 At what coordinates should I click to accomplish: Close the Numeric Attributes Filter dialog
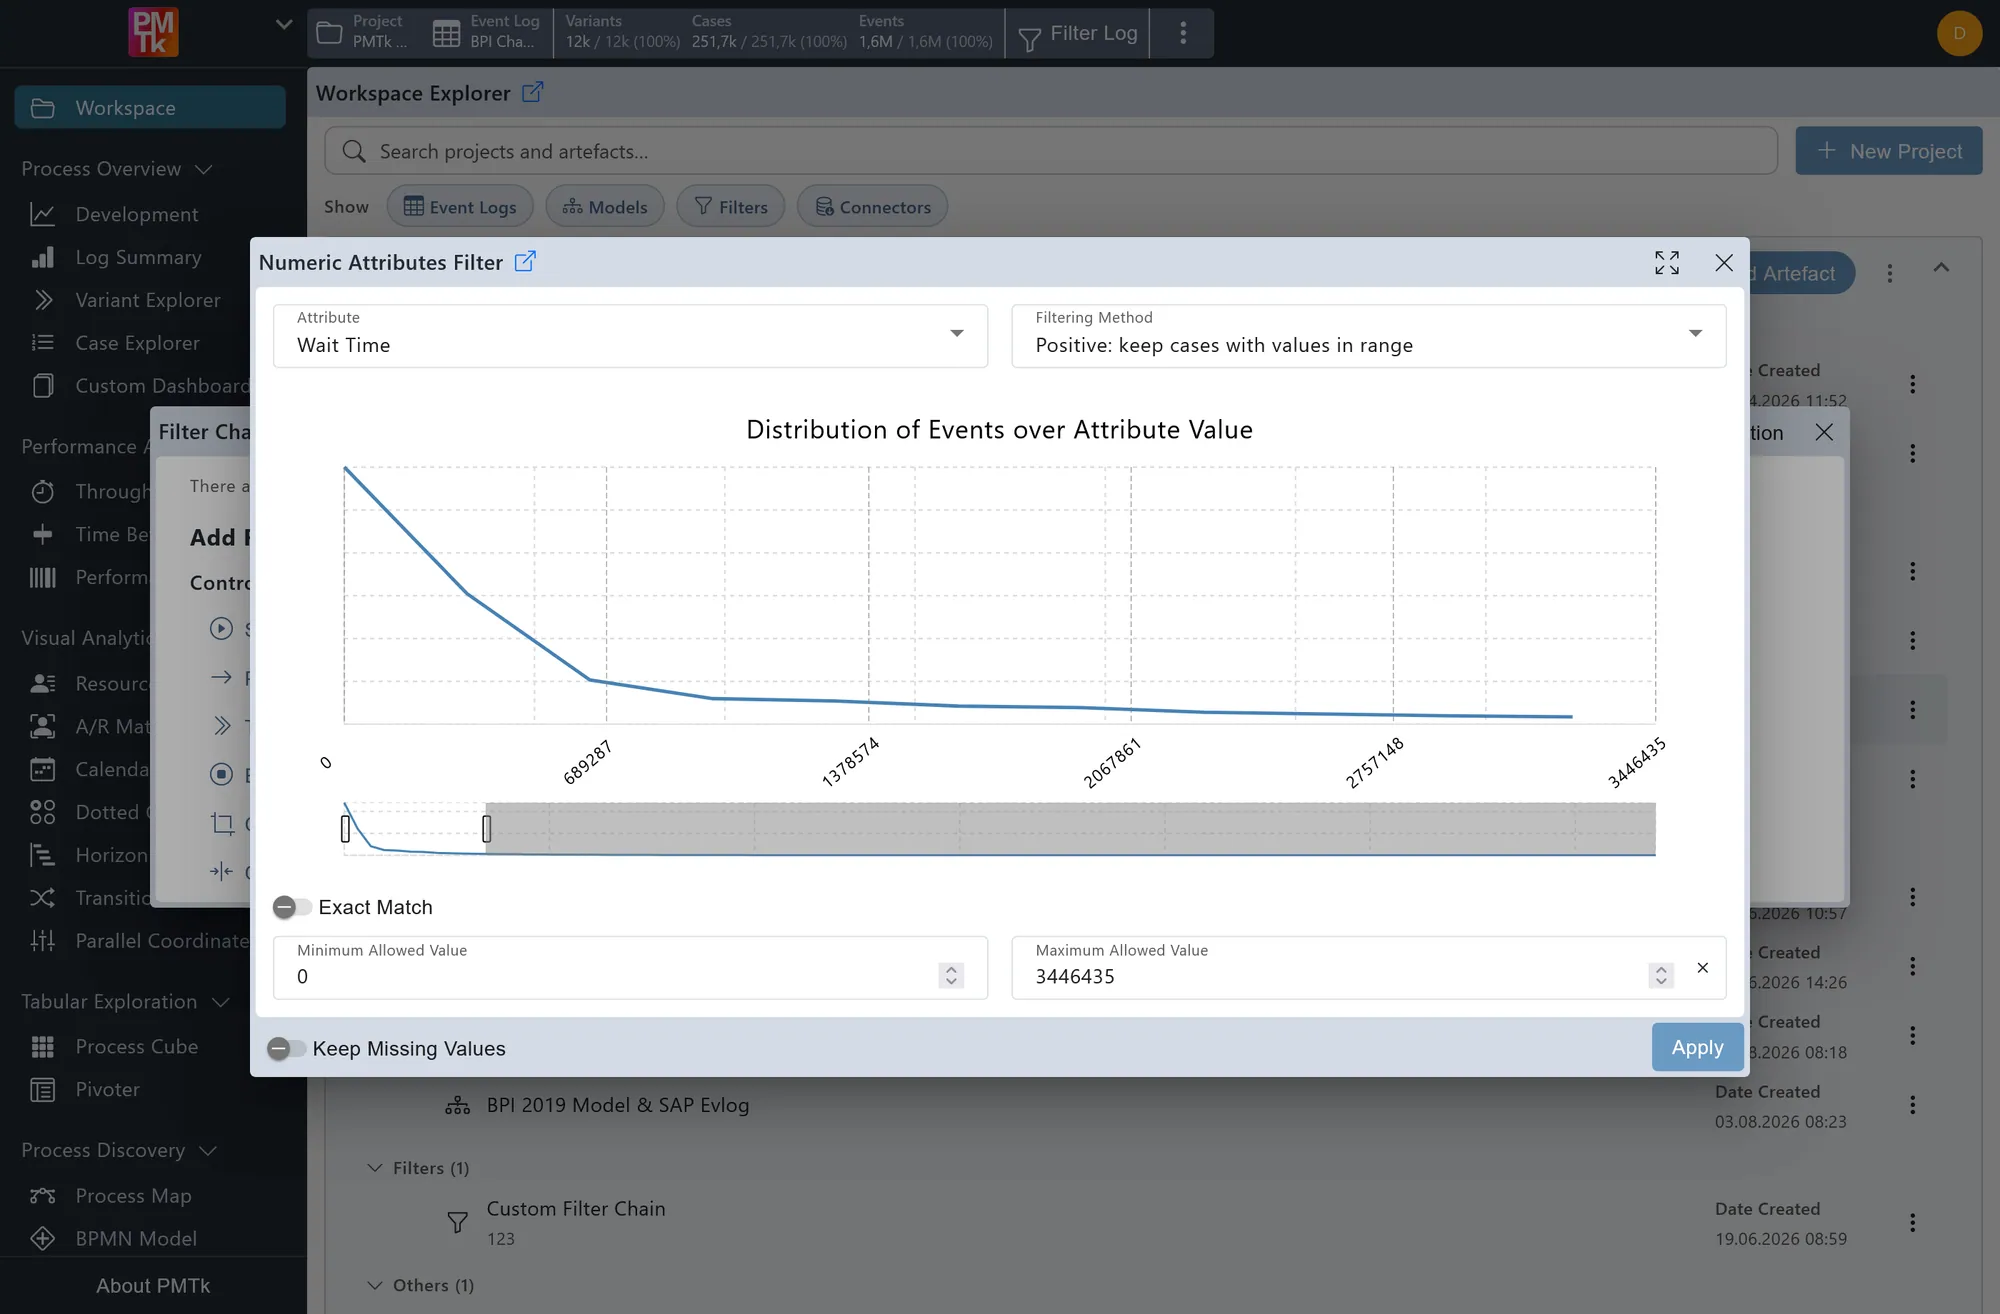1724,262
